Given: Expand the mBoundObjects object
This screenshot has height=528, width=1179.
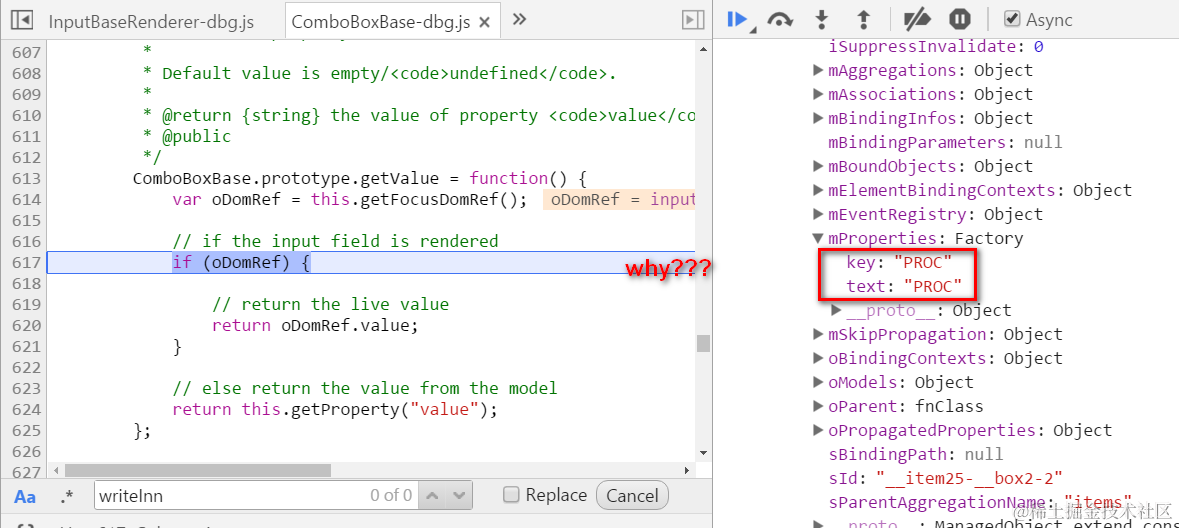Looking at the screenshot, I should coord(819,166).
